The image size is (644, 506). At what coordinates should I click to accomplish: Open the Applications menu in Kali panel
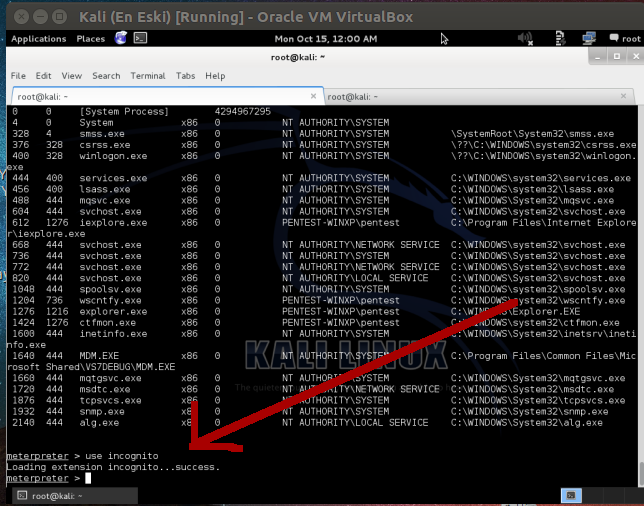39,39
